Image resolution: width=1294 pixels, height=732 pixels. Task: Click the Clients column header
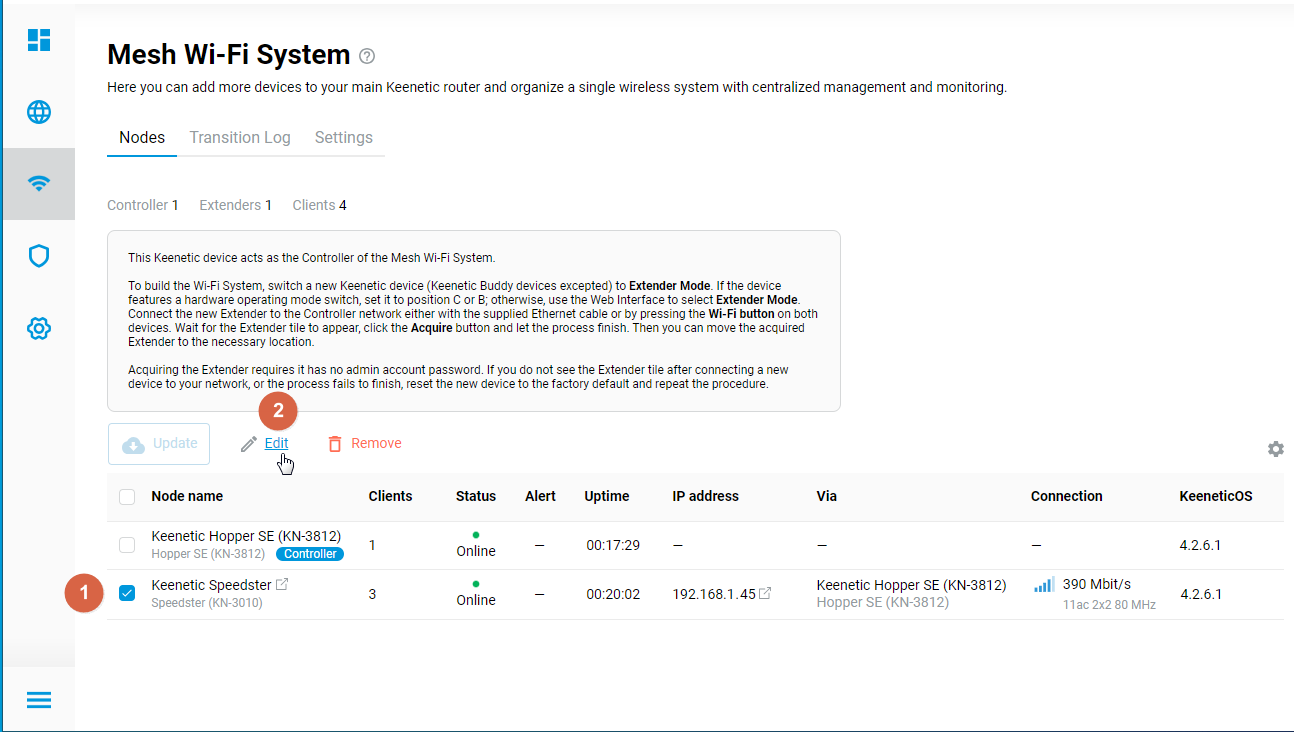[x=390, y=496]
